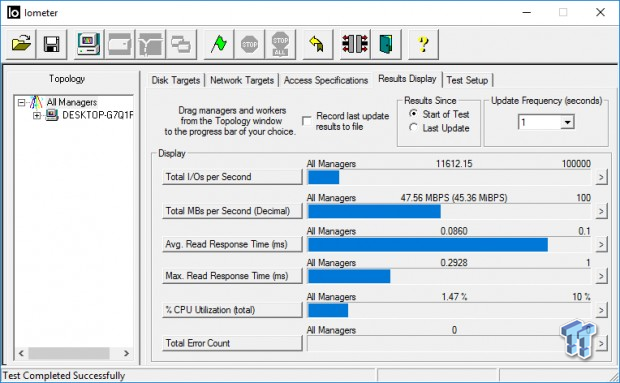Click the topology horizontal scrollbar thumb
The width and height of the screenshot is (620, 383).
pos(69,353)
